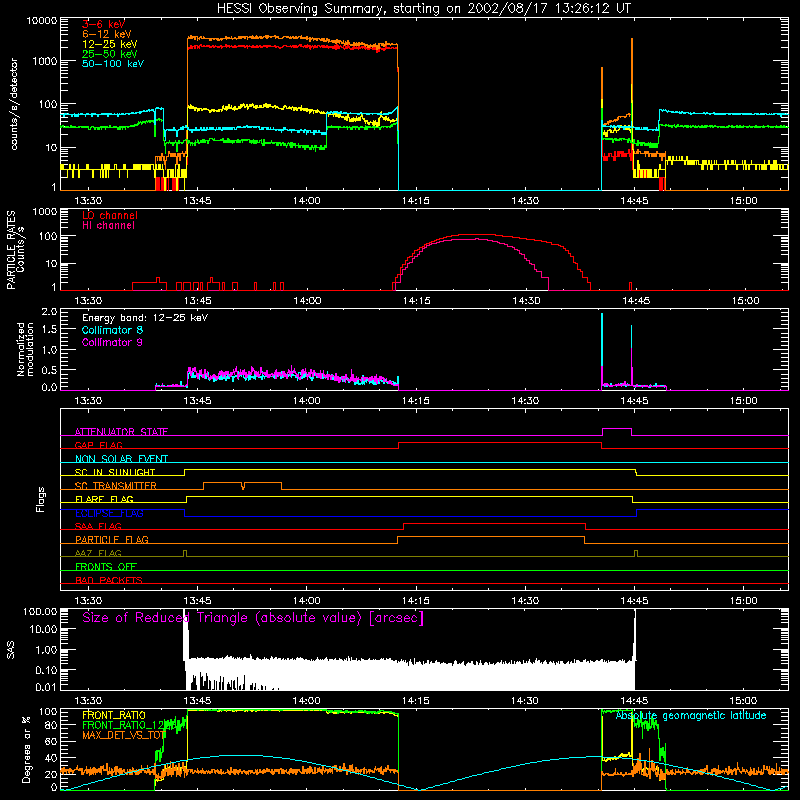Click the 14:00 time label under modulation panel
Viewport: 800px width, 800px height.
(x=307, y=401)
